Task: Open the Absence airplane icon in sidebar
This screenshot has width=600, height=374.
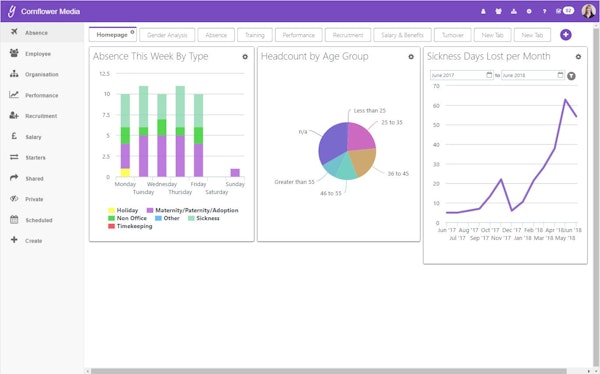Action: click(x=14, y=32)
